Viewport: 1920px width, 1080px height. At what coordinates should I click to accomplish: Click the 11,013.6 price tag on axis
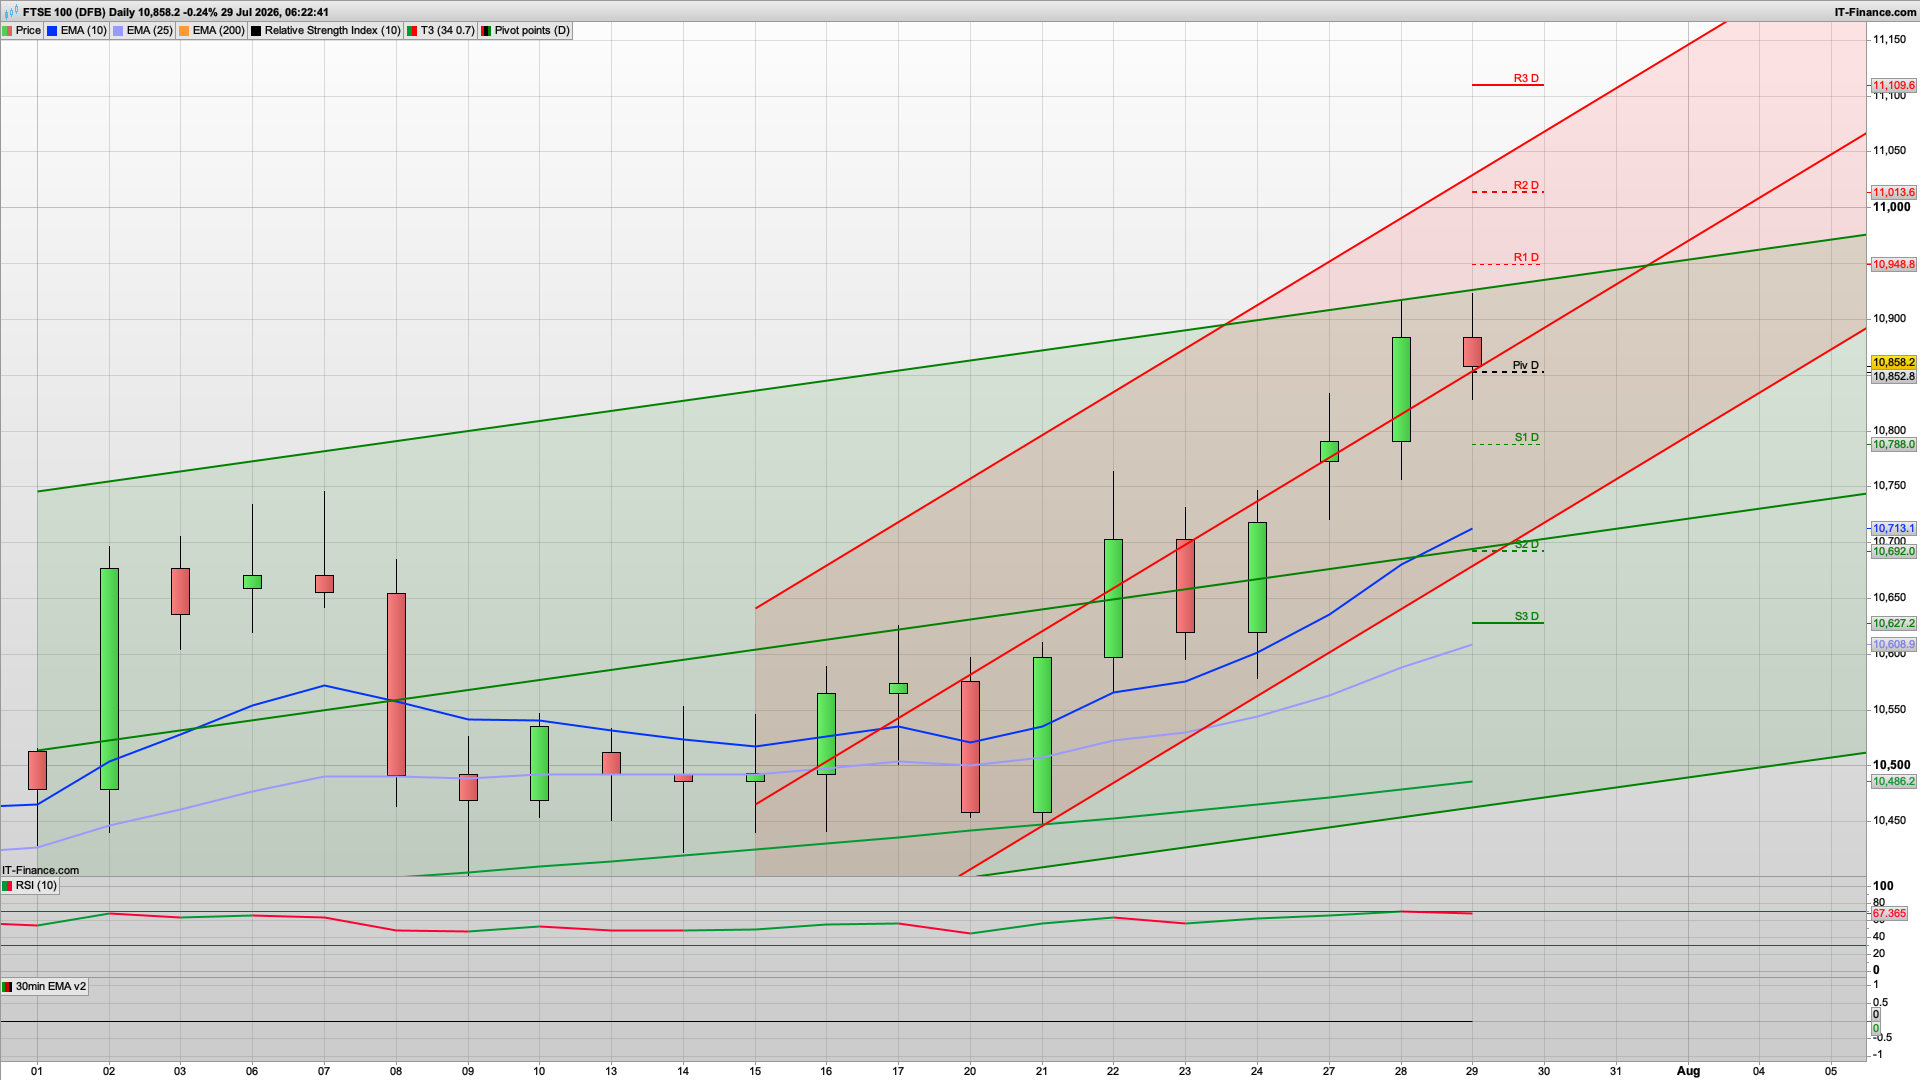point(1893,193)
